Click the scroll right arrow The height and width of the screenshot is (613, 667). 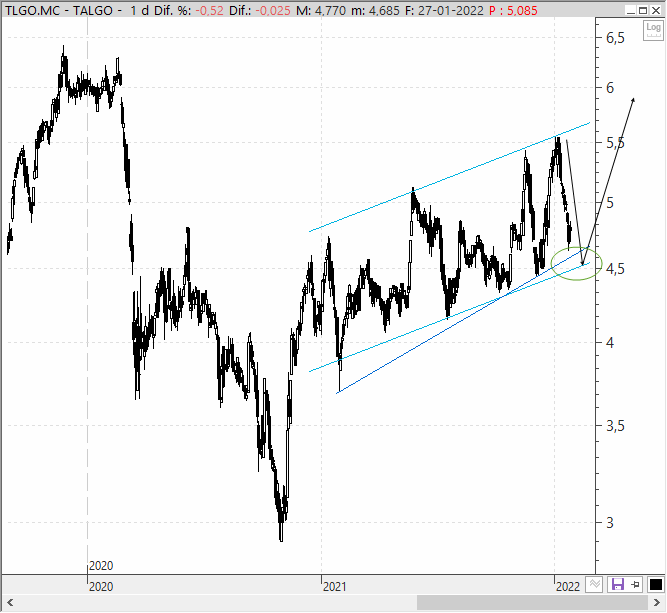pyautogui.click(x=656, y=603)
